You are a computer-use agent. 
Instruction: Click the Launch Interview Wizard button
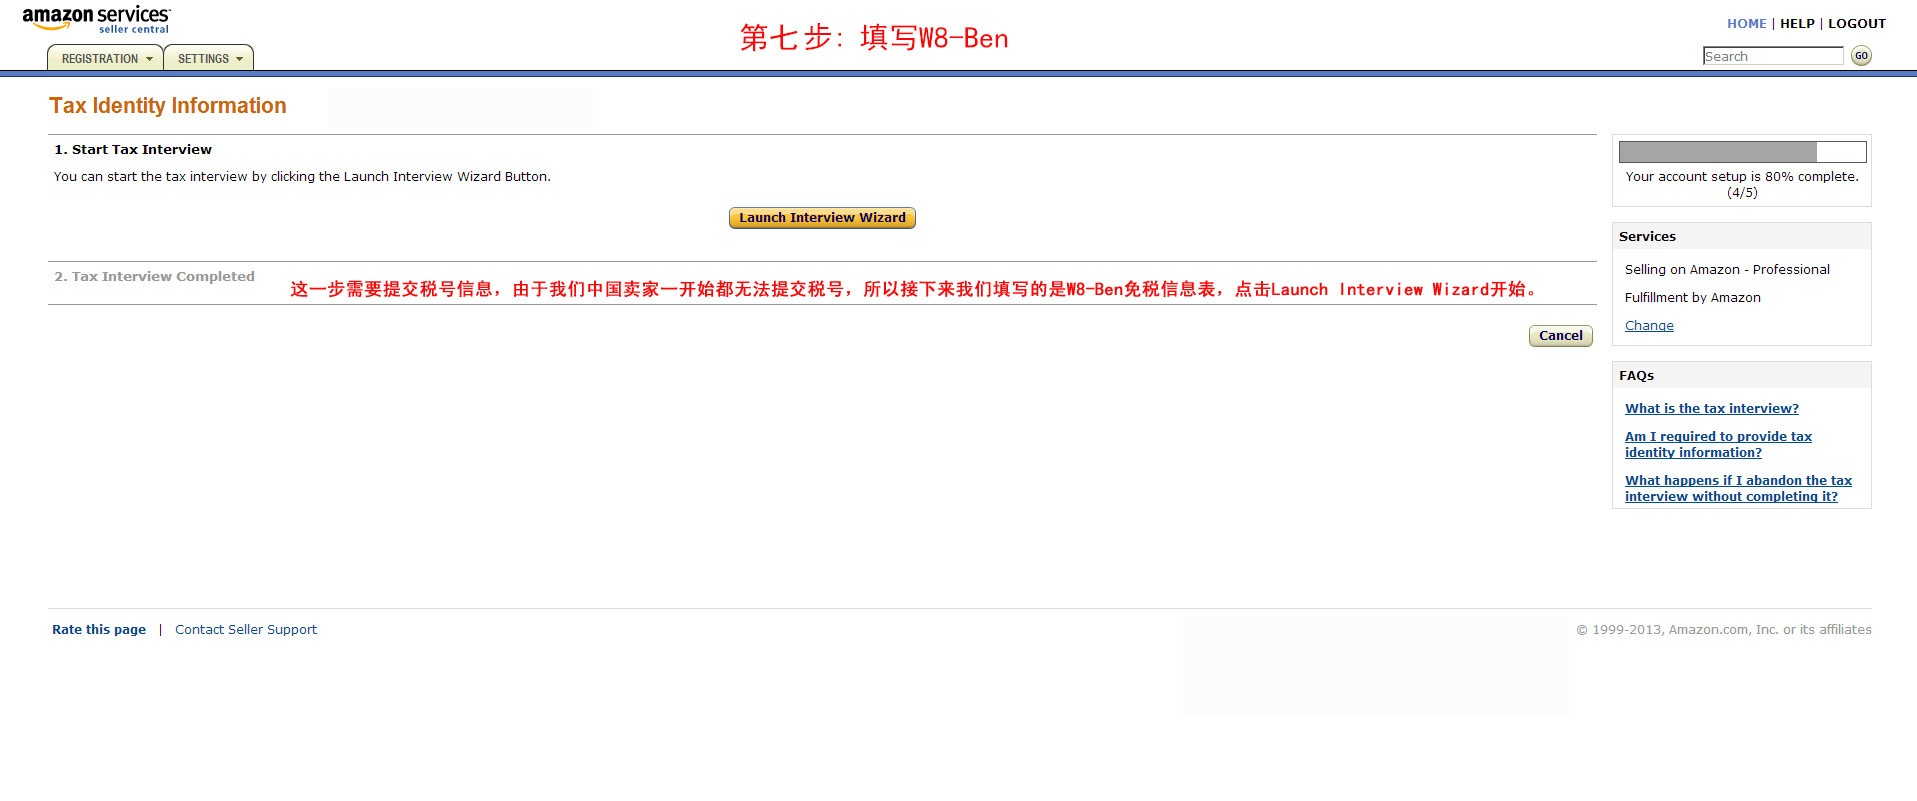pos(822,218)
